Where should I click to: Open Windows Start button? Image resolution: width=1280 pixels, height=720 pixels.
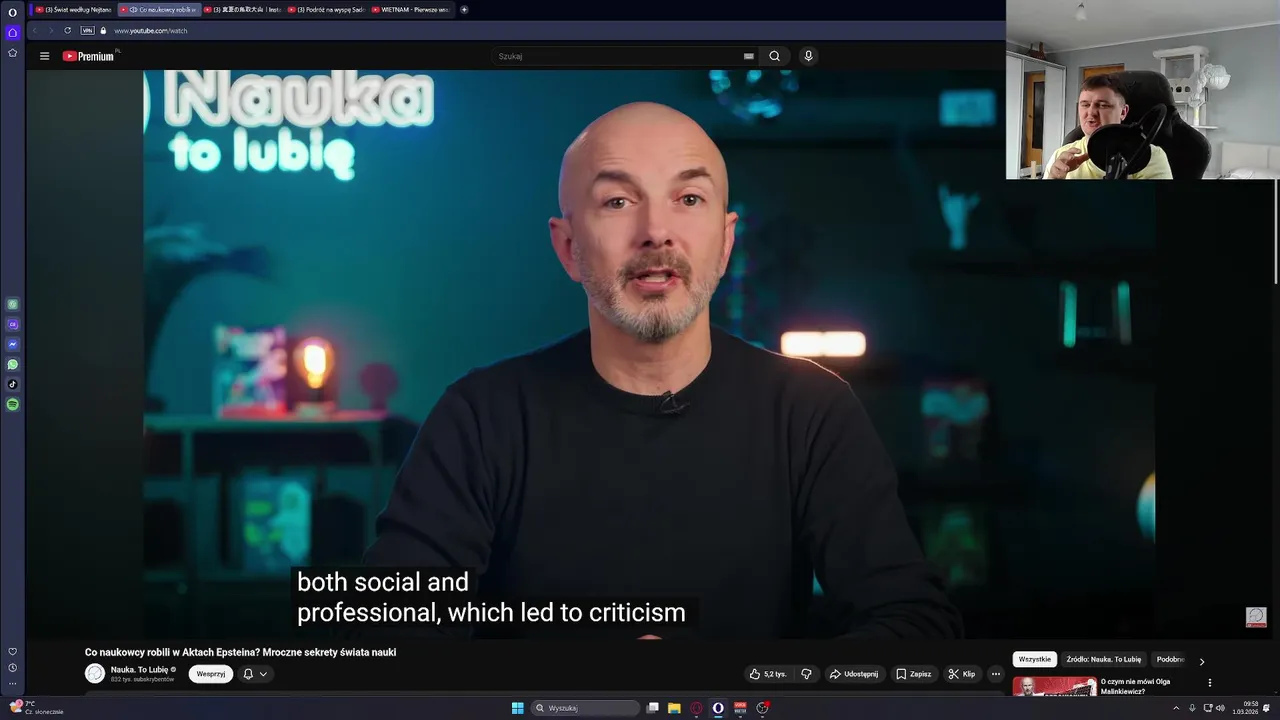(x=517, y=708)
